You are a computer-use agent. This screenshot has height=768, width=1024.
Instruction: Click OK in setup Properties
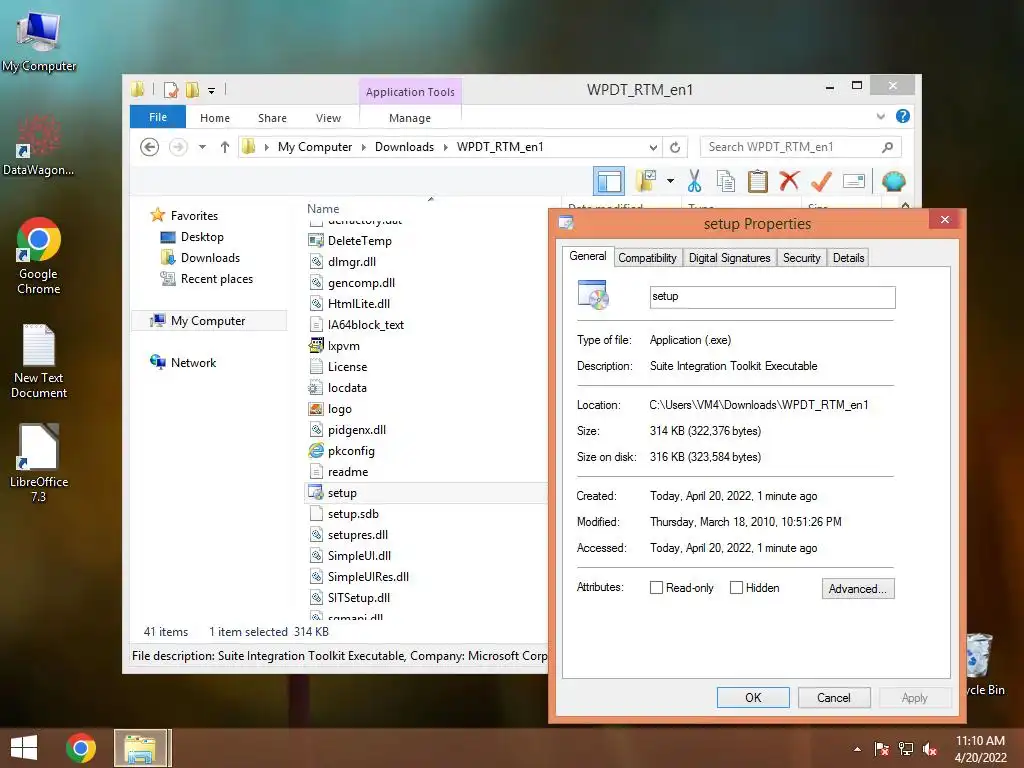(753, 697)
